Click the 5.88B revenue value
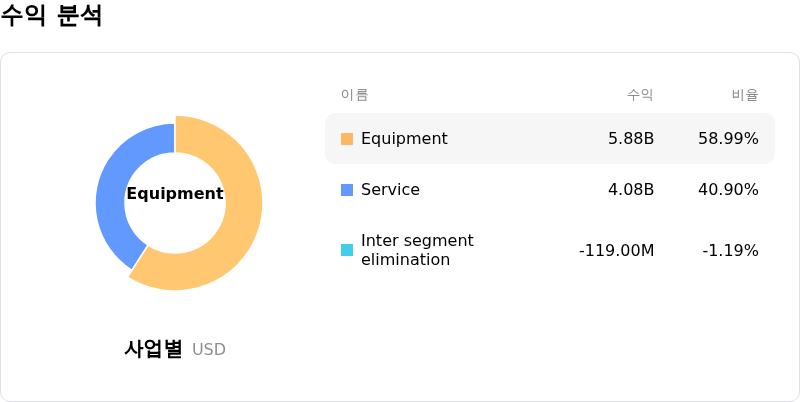This screenshot has width=800, height=402. (631, 139)
